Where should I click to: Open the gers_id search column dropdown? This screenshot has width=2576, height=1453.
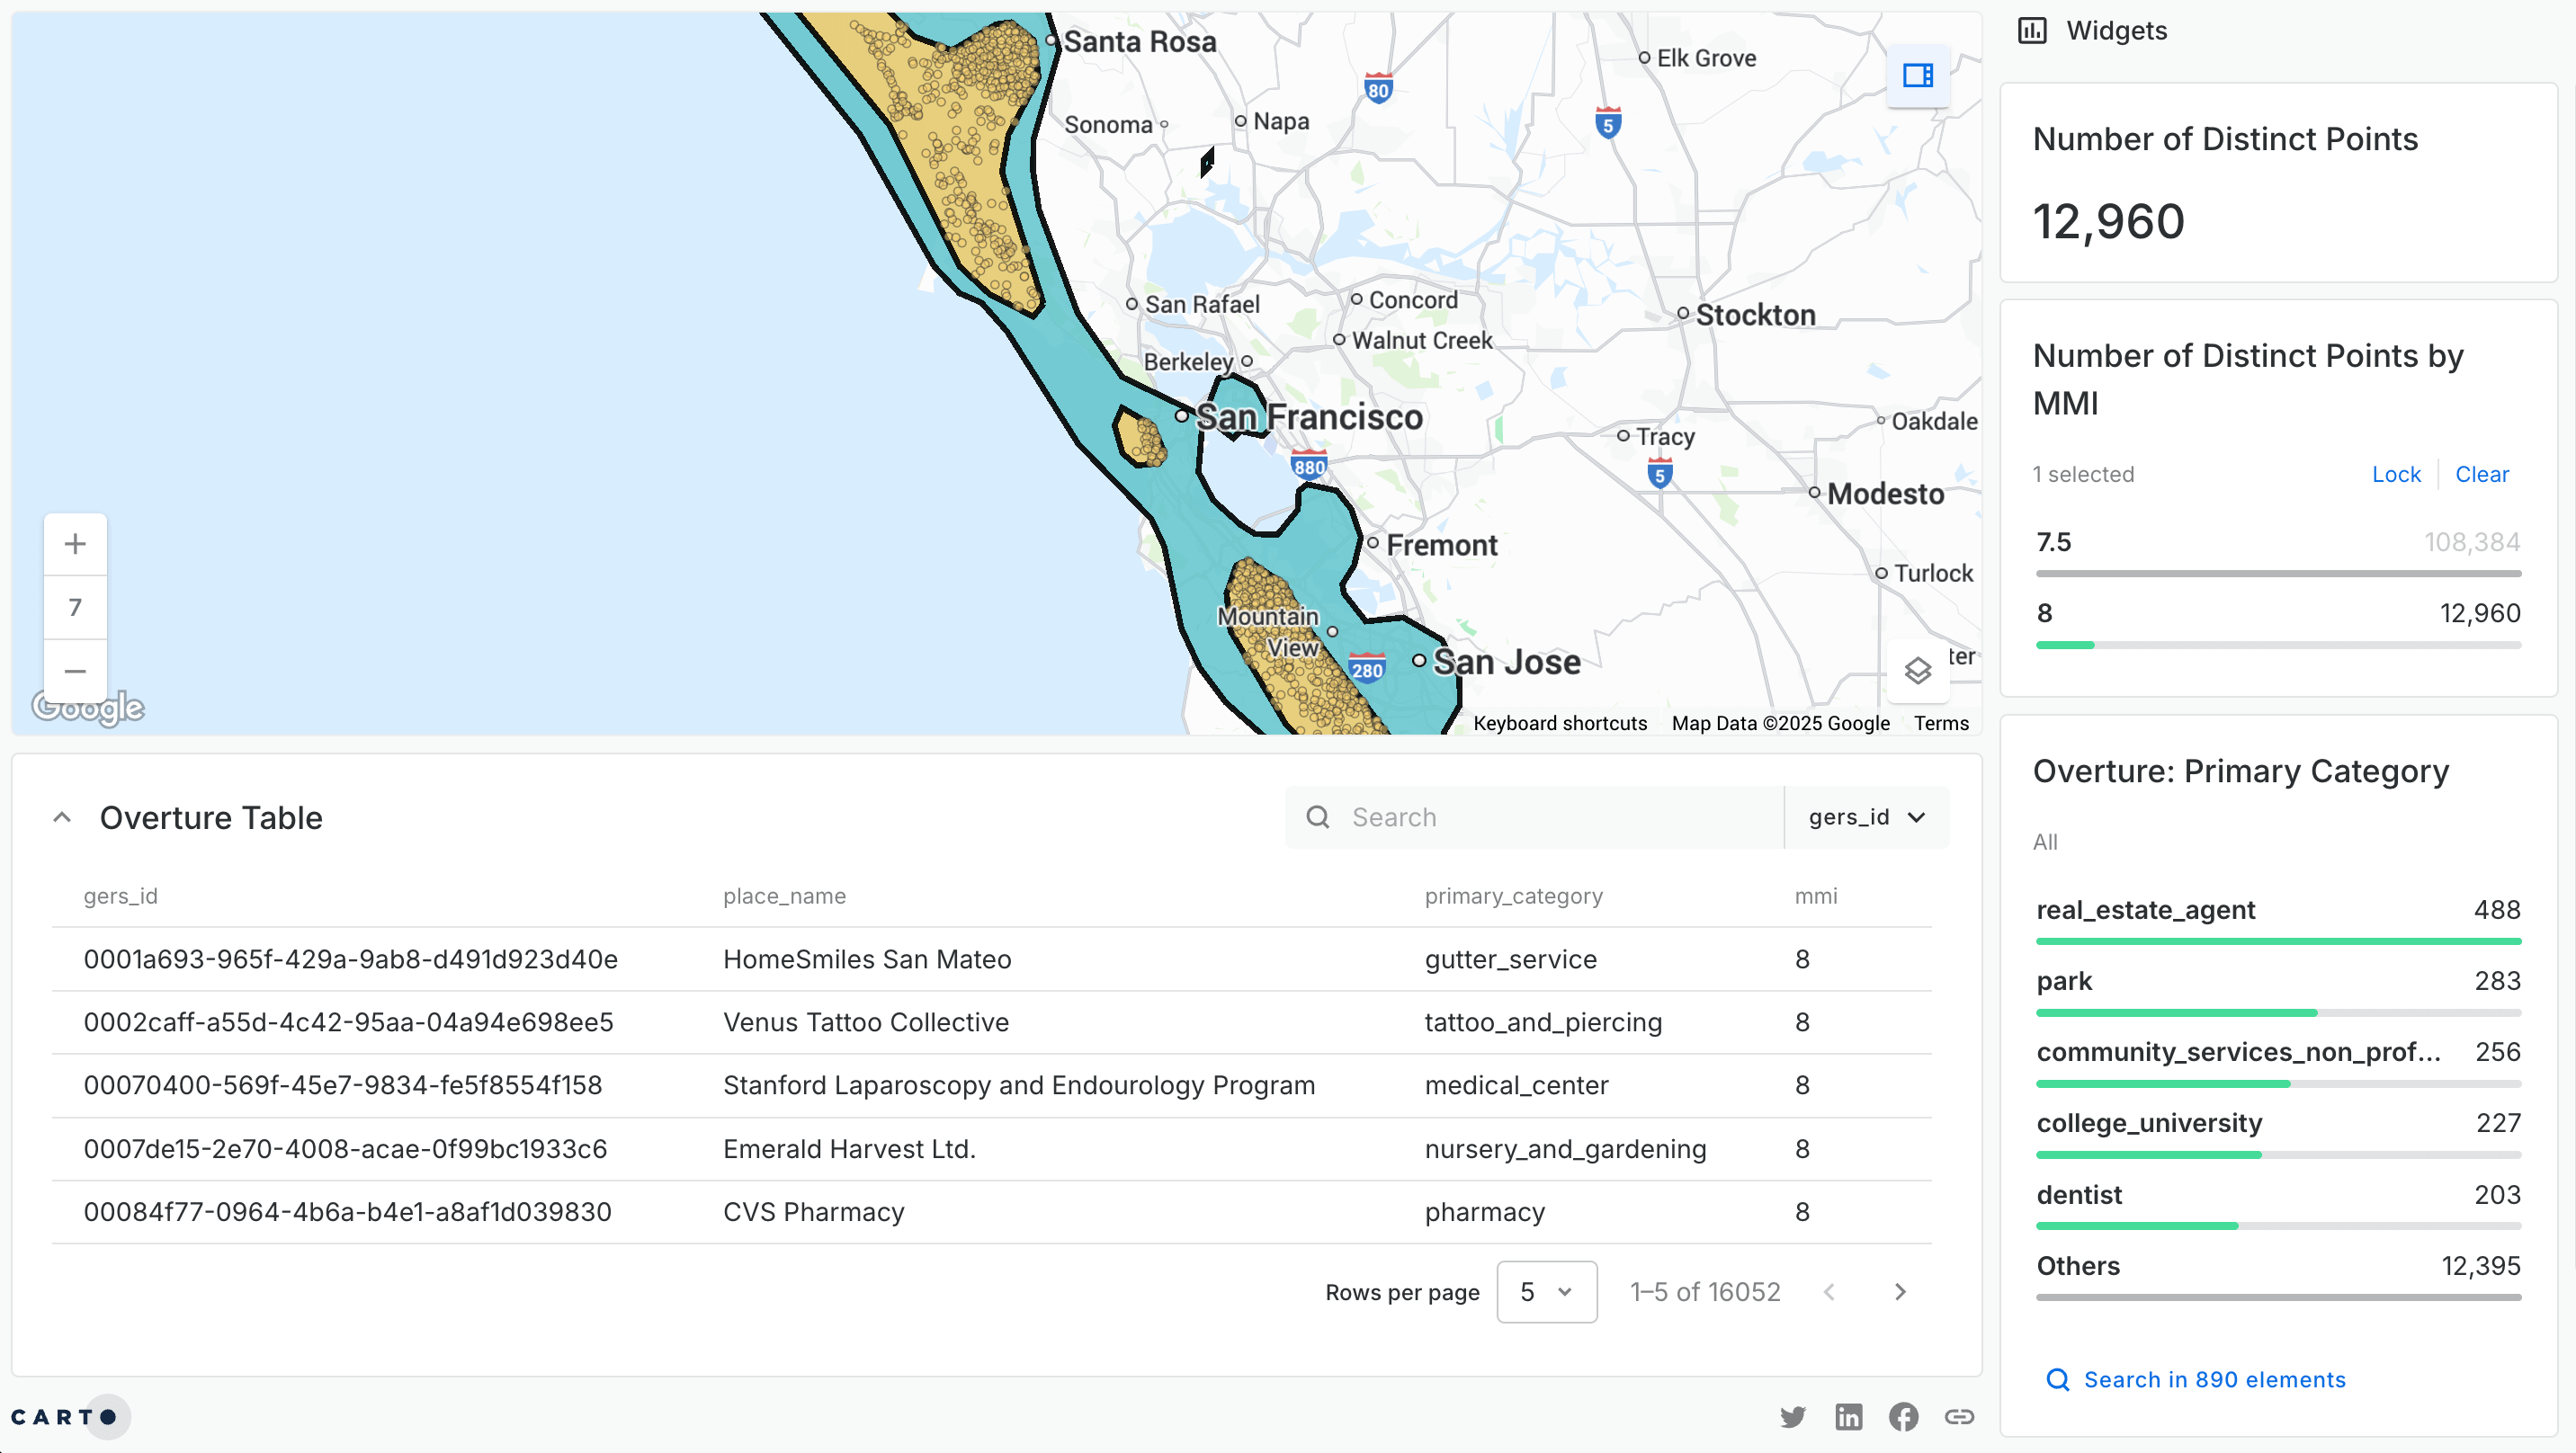1866,817
